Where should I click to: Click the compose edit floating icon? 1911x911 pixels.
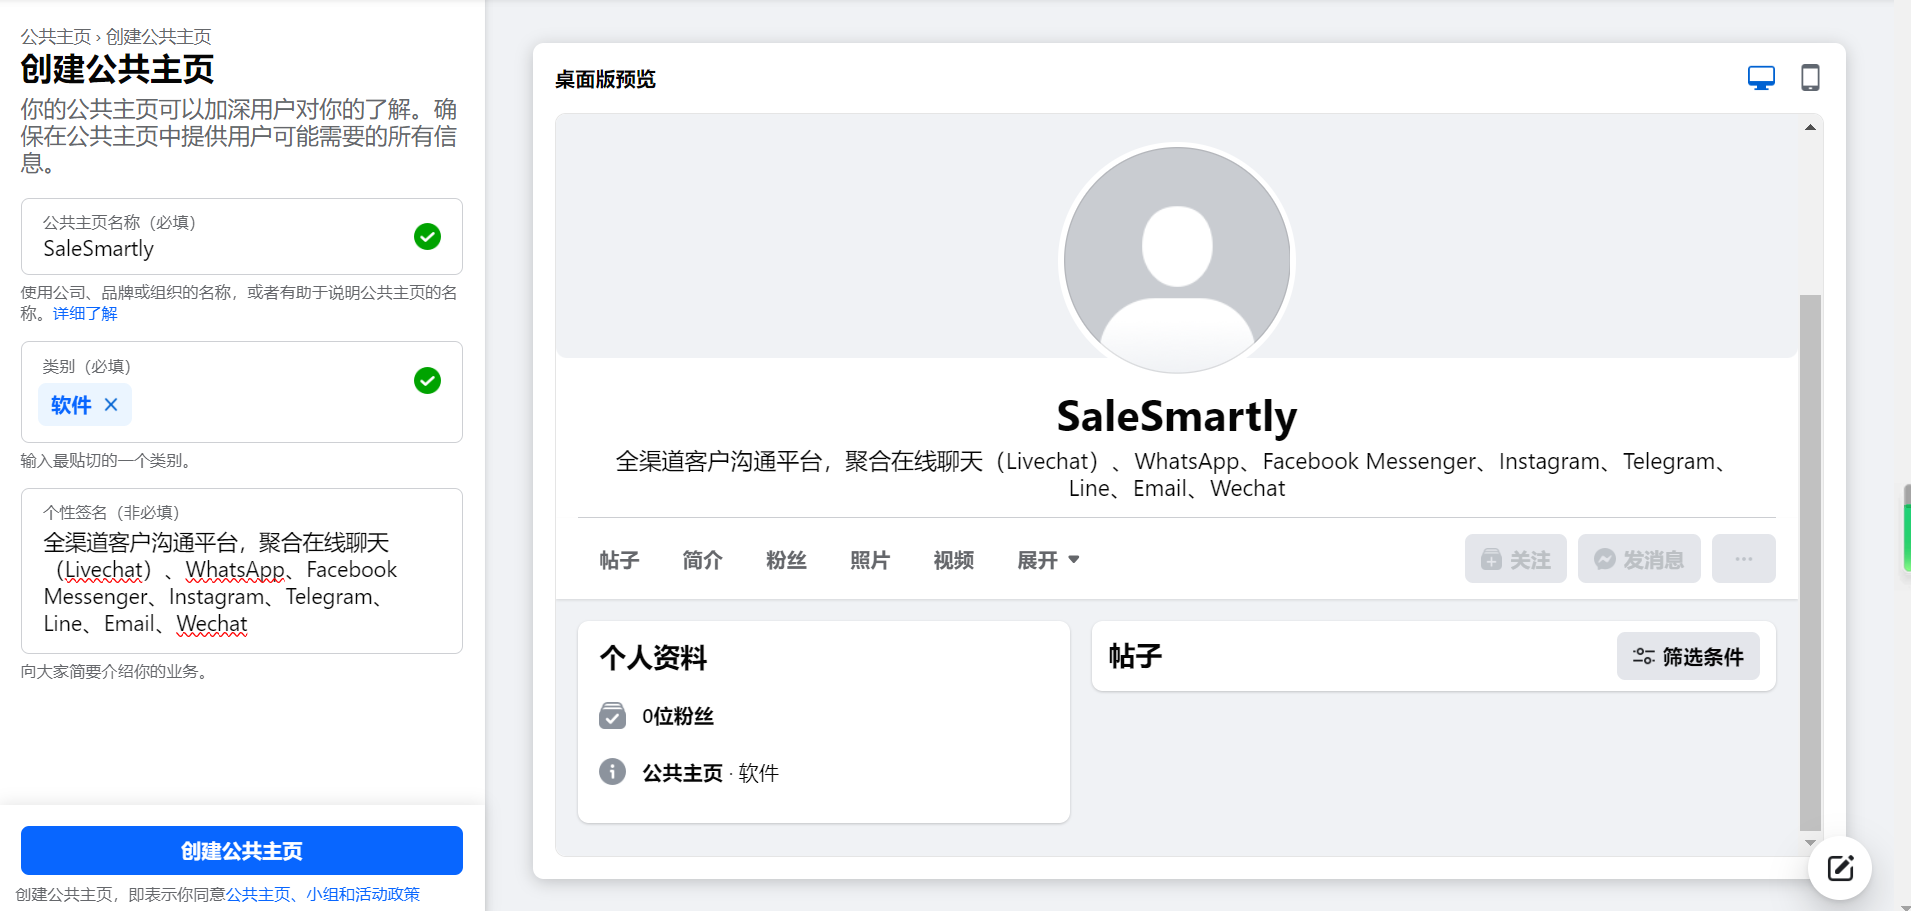click(x=1840, y=868)
